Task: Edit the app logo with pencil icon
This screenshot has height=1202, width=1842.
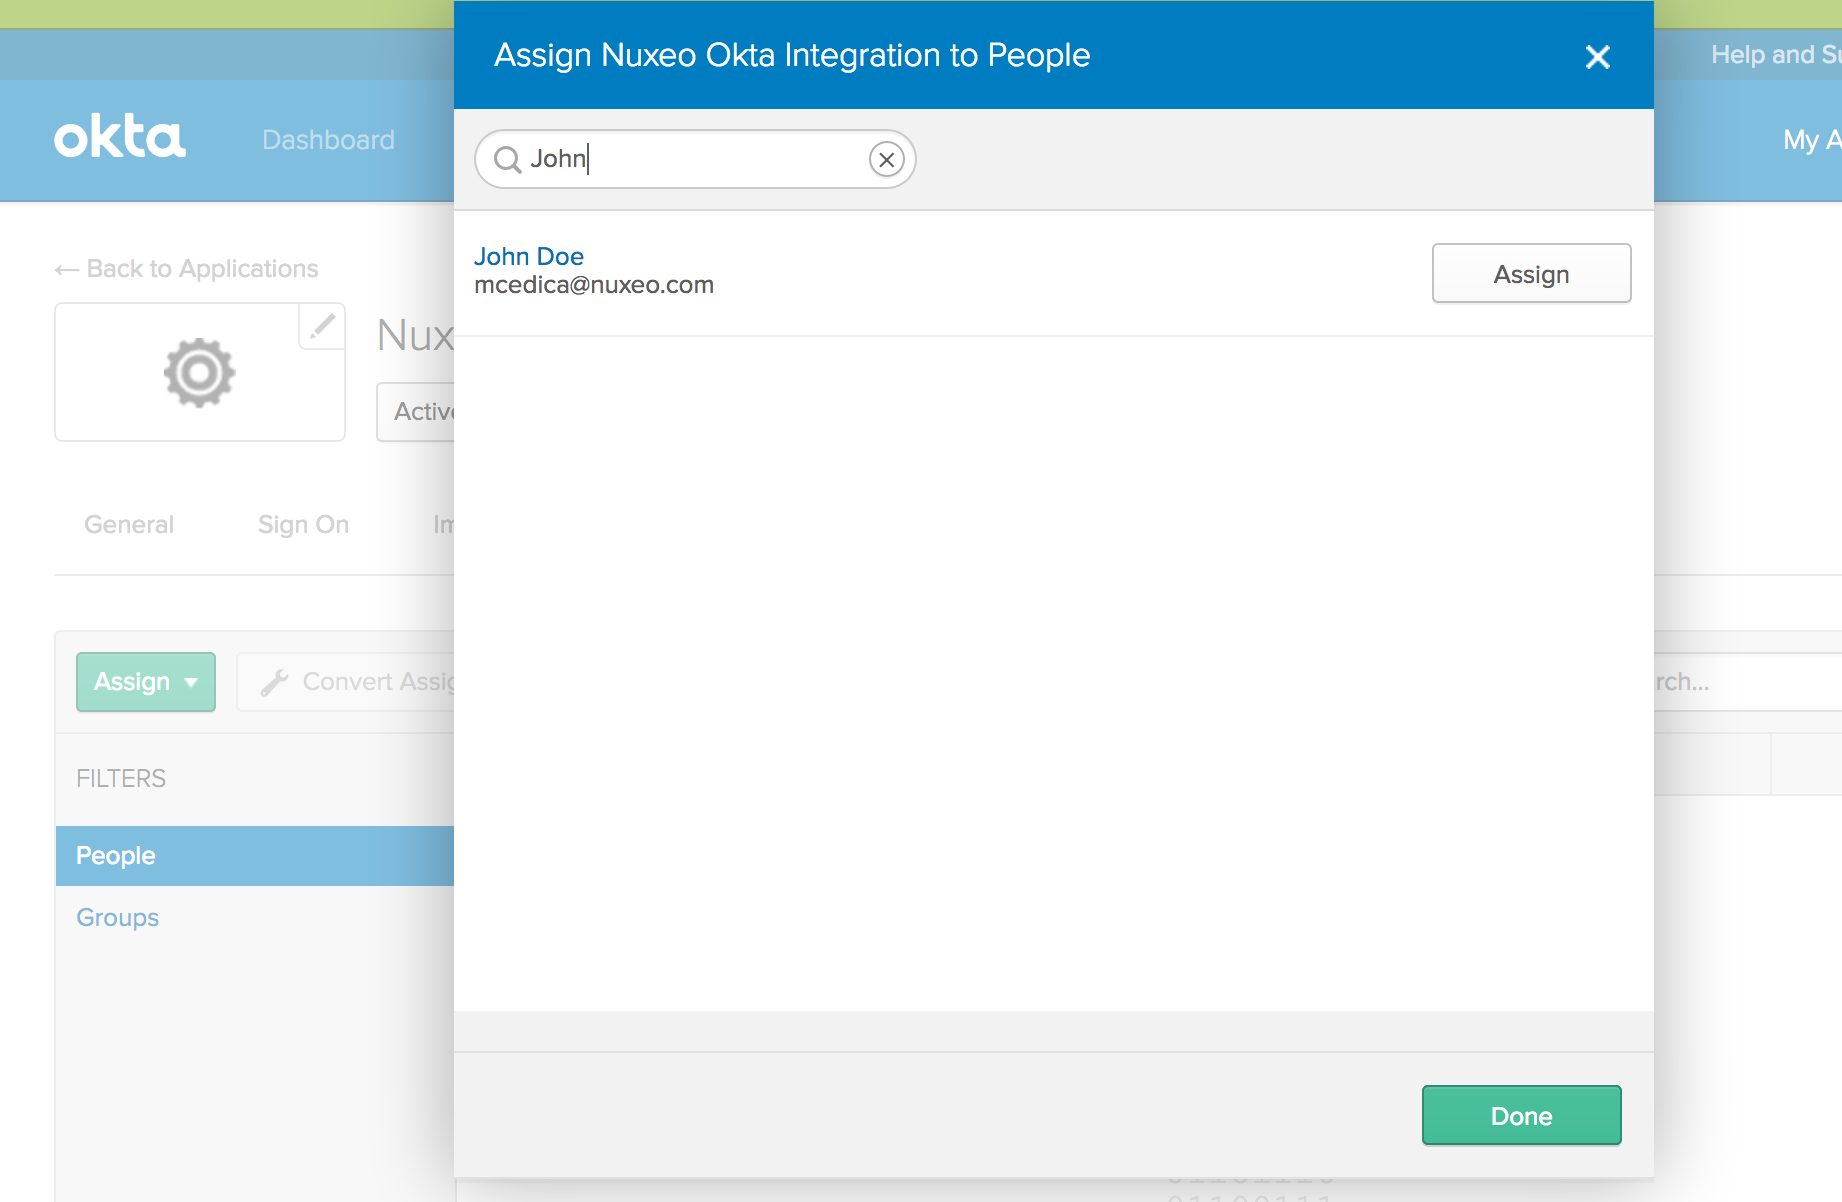Action: pyautogui.click(x=322, y=326)
